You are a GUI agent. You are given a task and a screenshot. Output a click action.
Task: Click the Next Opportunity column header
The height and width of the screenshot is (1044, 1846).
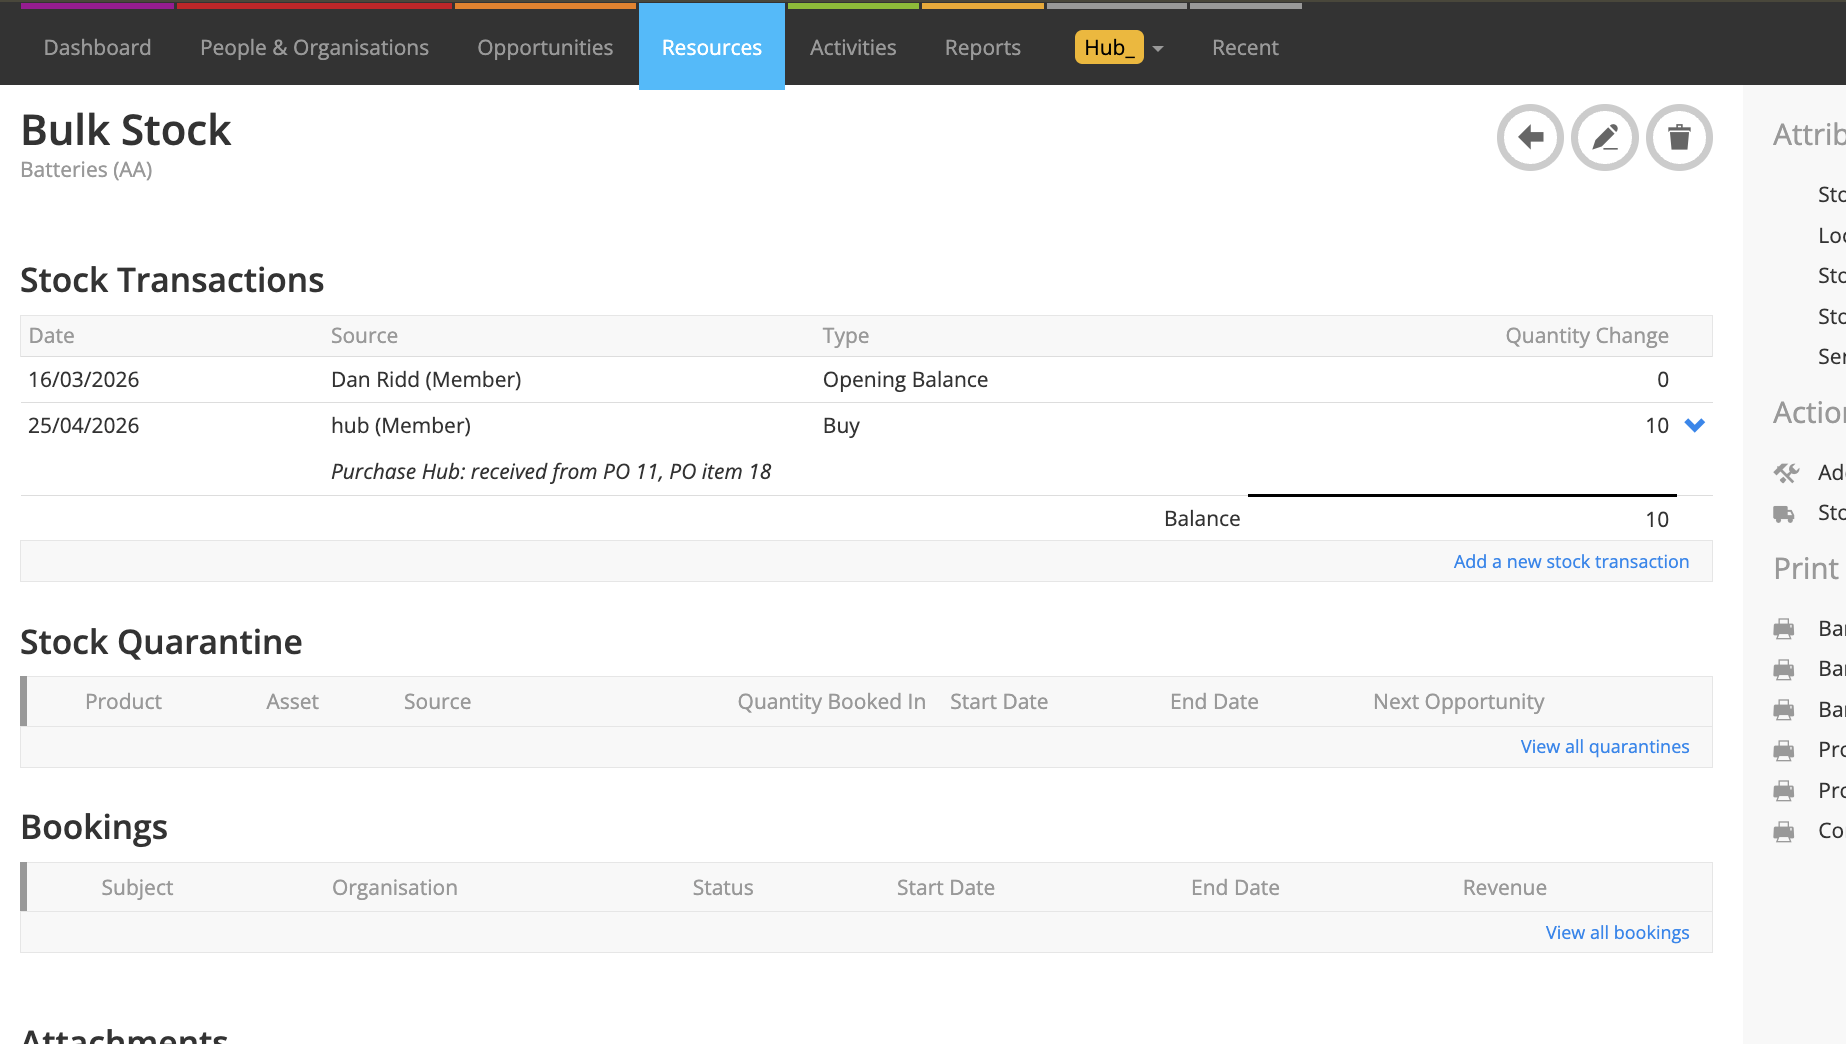pos(1459,701)
